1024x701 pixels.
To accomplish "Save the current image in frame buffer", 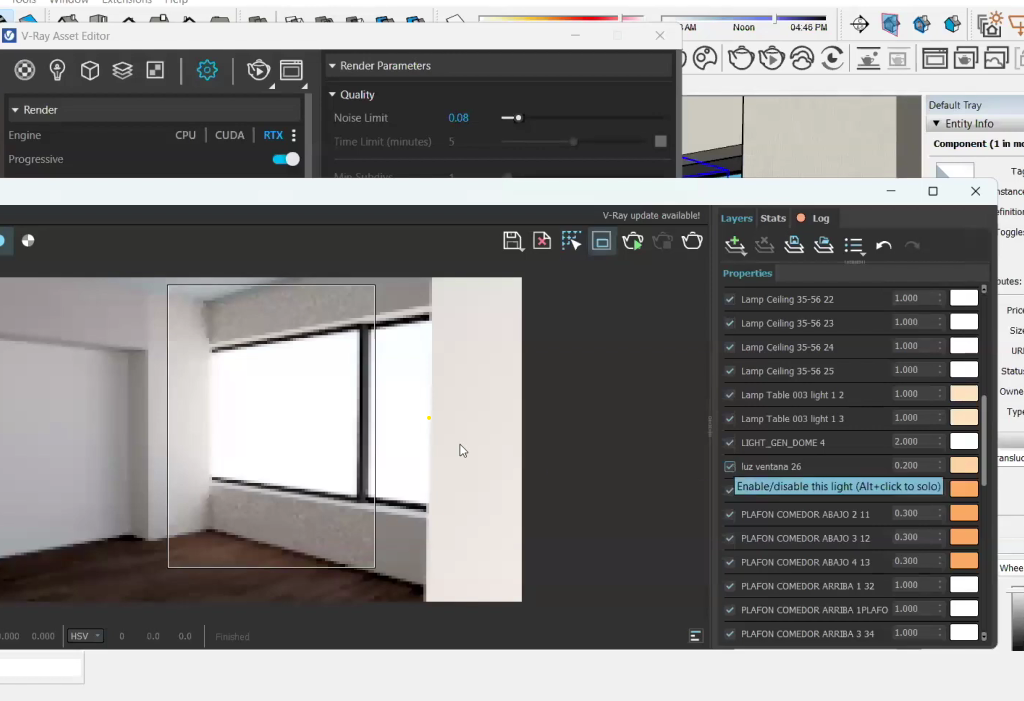I will [513, 241].
